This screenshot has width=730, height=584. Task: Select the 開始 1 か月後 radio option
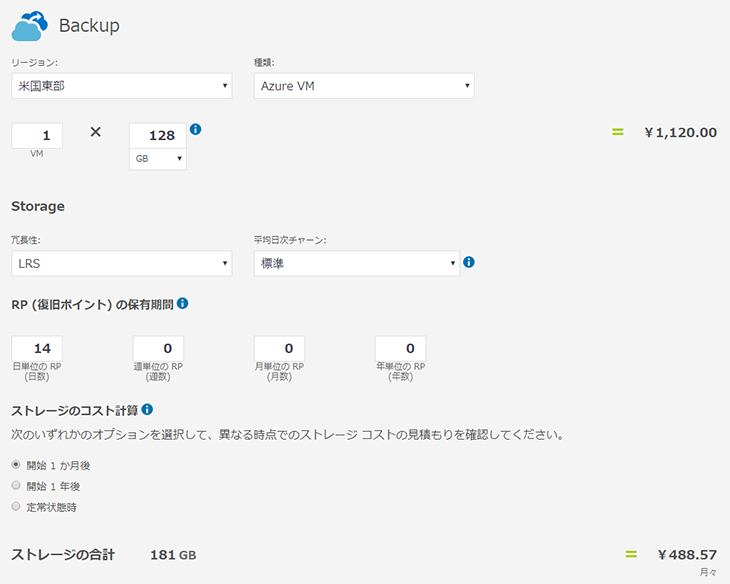16,465
